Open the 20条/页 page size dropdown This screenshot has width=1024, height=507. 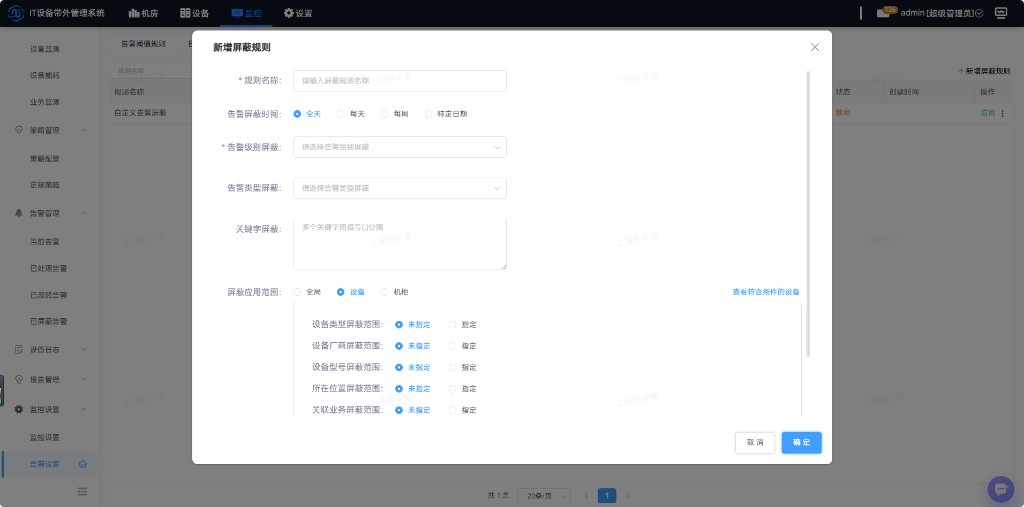coord(544,496)
